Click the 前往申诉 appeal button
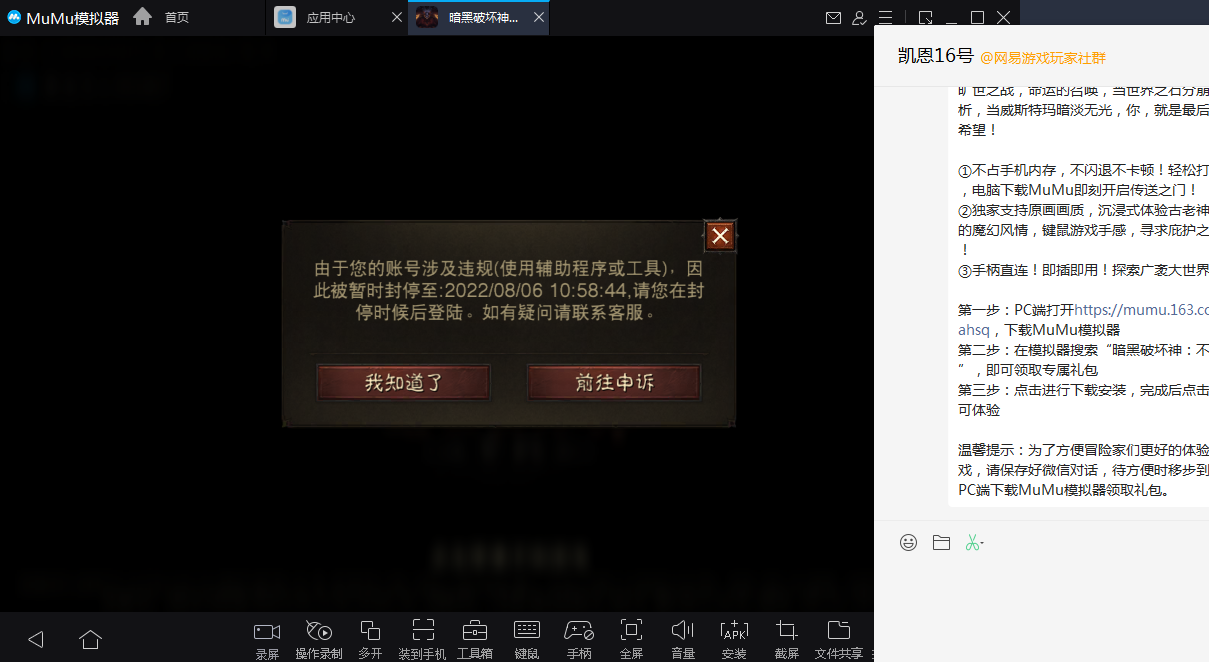This screenshot has width=1209, height=662. click(614, 382)
